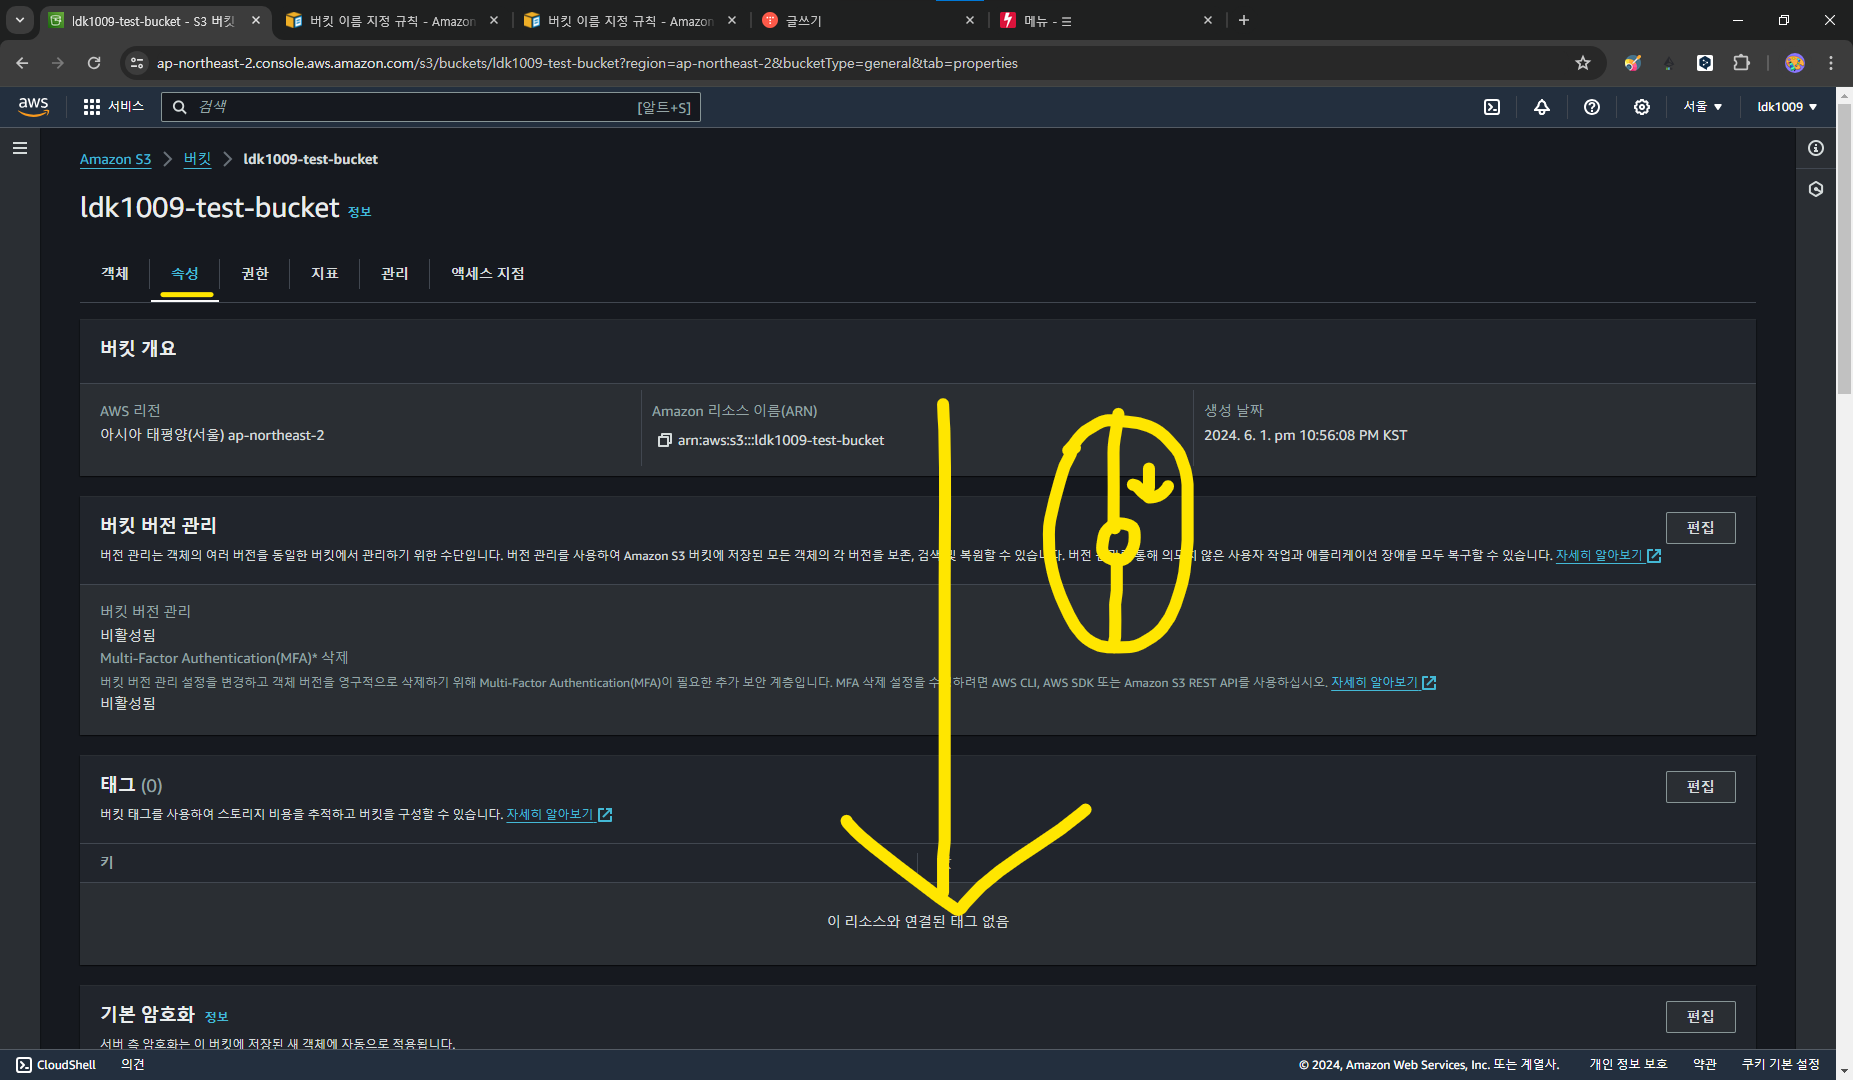
Task: Switch to the 액세스 지점 tab
Action: tap(488, 274)
